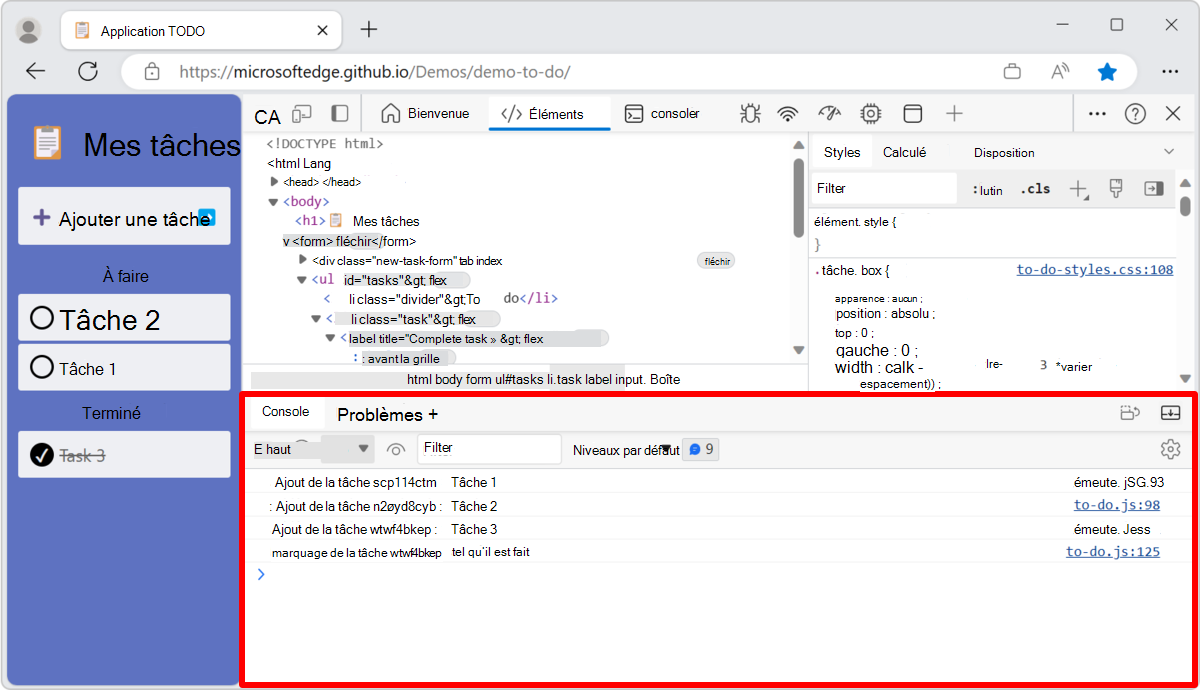This screenshot has width=1200, height=690.
Task: Open the read aloud icon in the address bar
Action: click(1060, 72)
